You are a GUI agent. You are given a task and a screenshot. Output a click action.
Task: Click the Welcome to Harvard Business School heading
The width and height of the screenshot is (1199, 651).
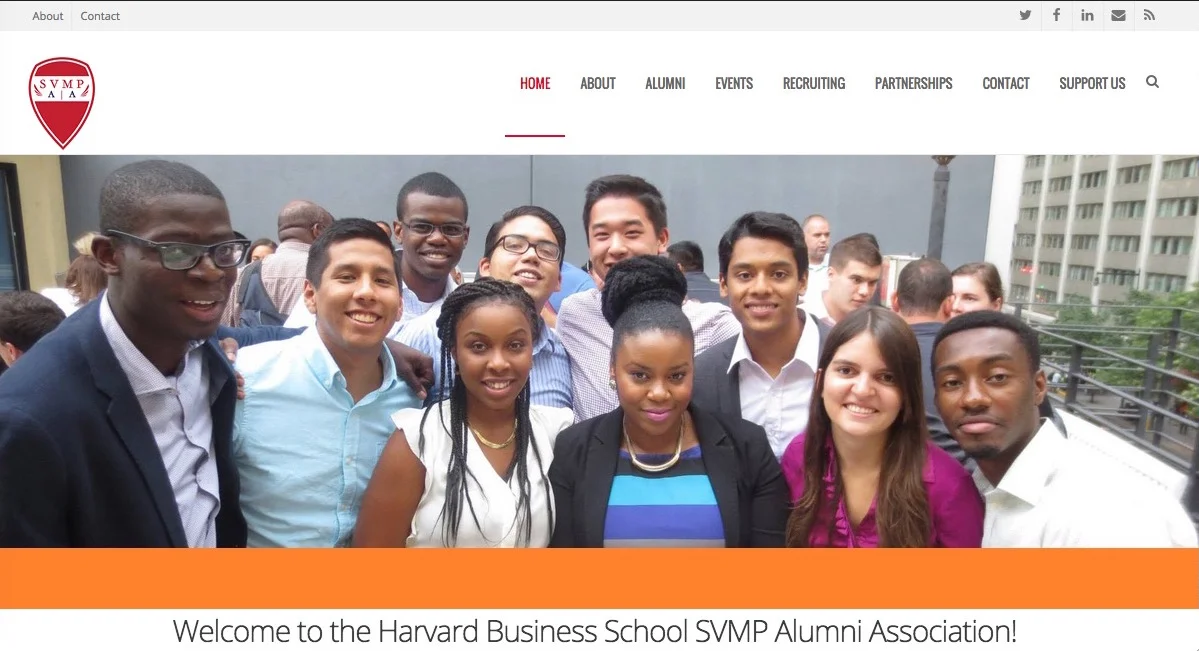pyautogui.click(x=595, y=632)
